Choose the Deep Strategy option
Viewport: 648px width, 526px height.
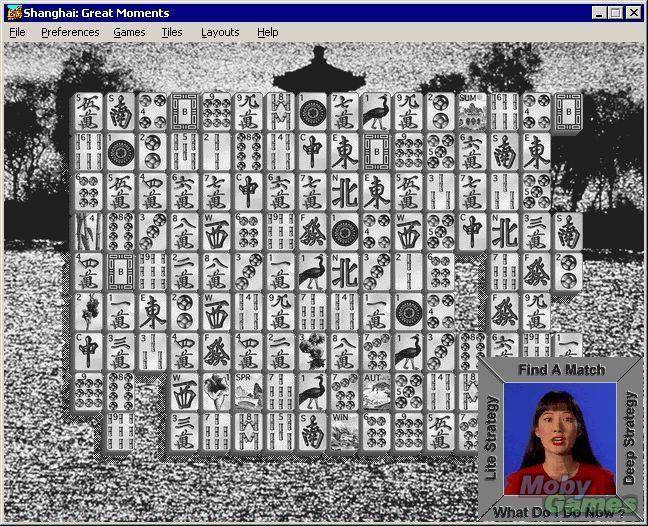coord(629,438)
